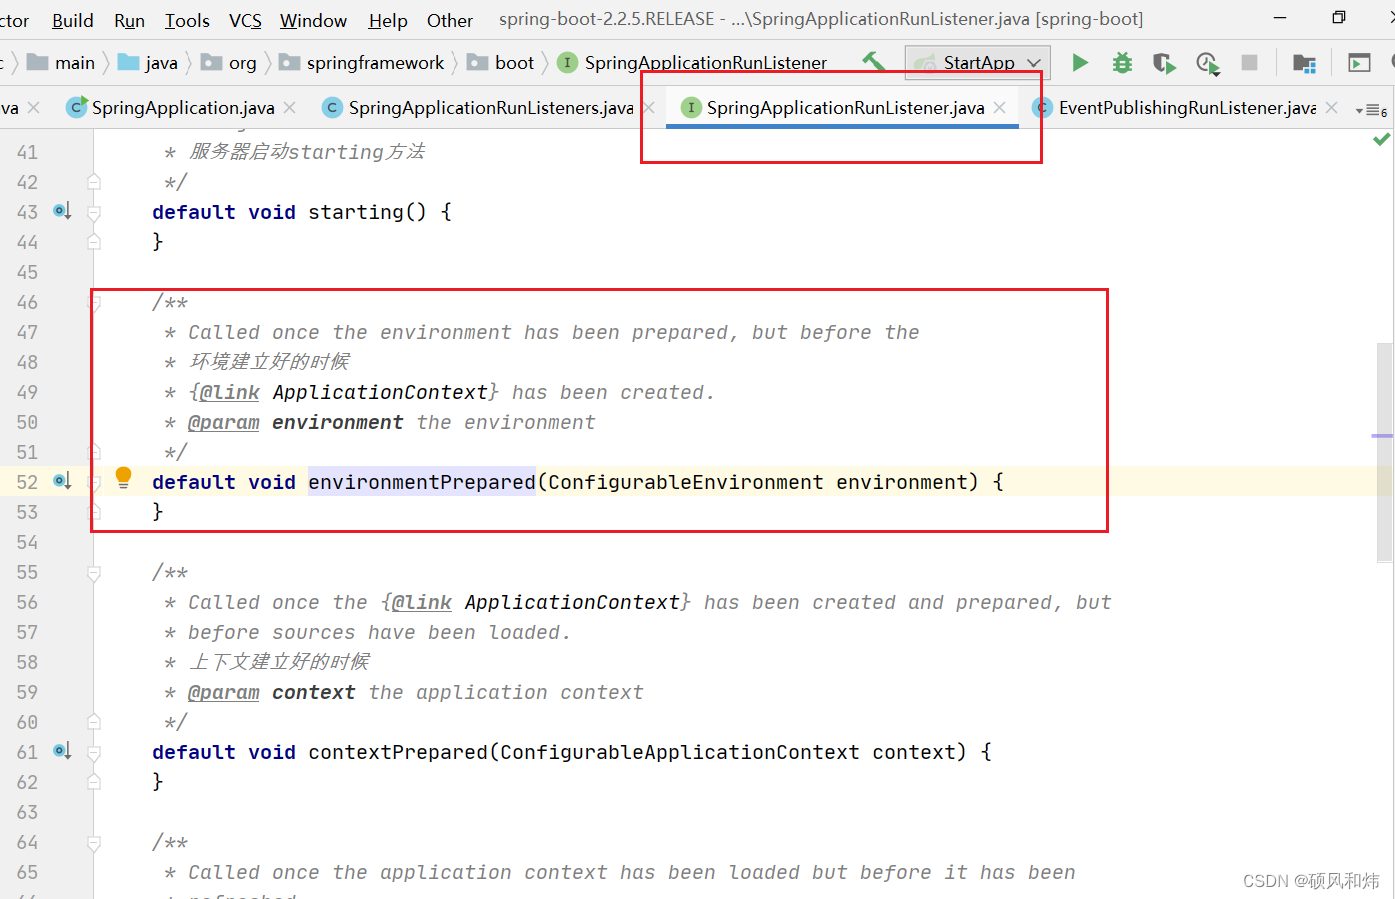This screenshot has width=1395, height=899.
Task: Open the Tools menu
Action: [187, 20]
